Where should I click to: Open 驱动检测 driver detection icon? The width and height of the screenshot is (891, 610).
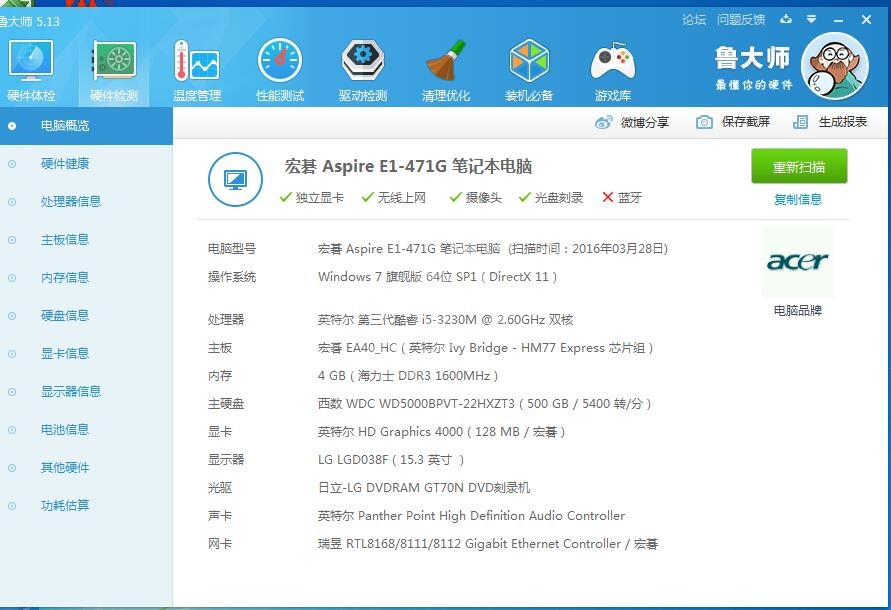click(363, 60)
